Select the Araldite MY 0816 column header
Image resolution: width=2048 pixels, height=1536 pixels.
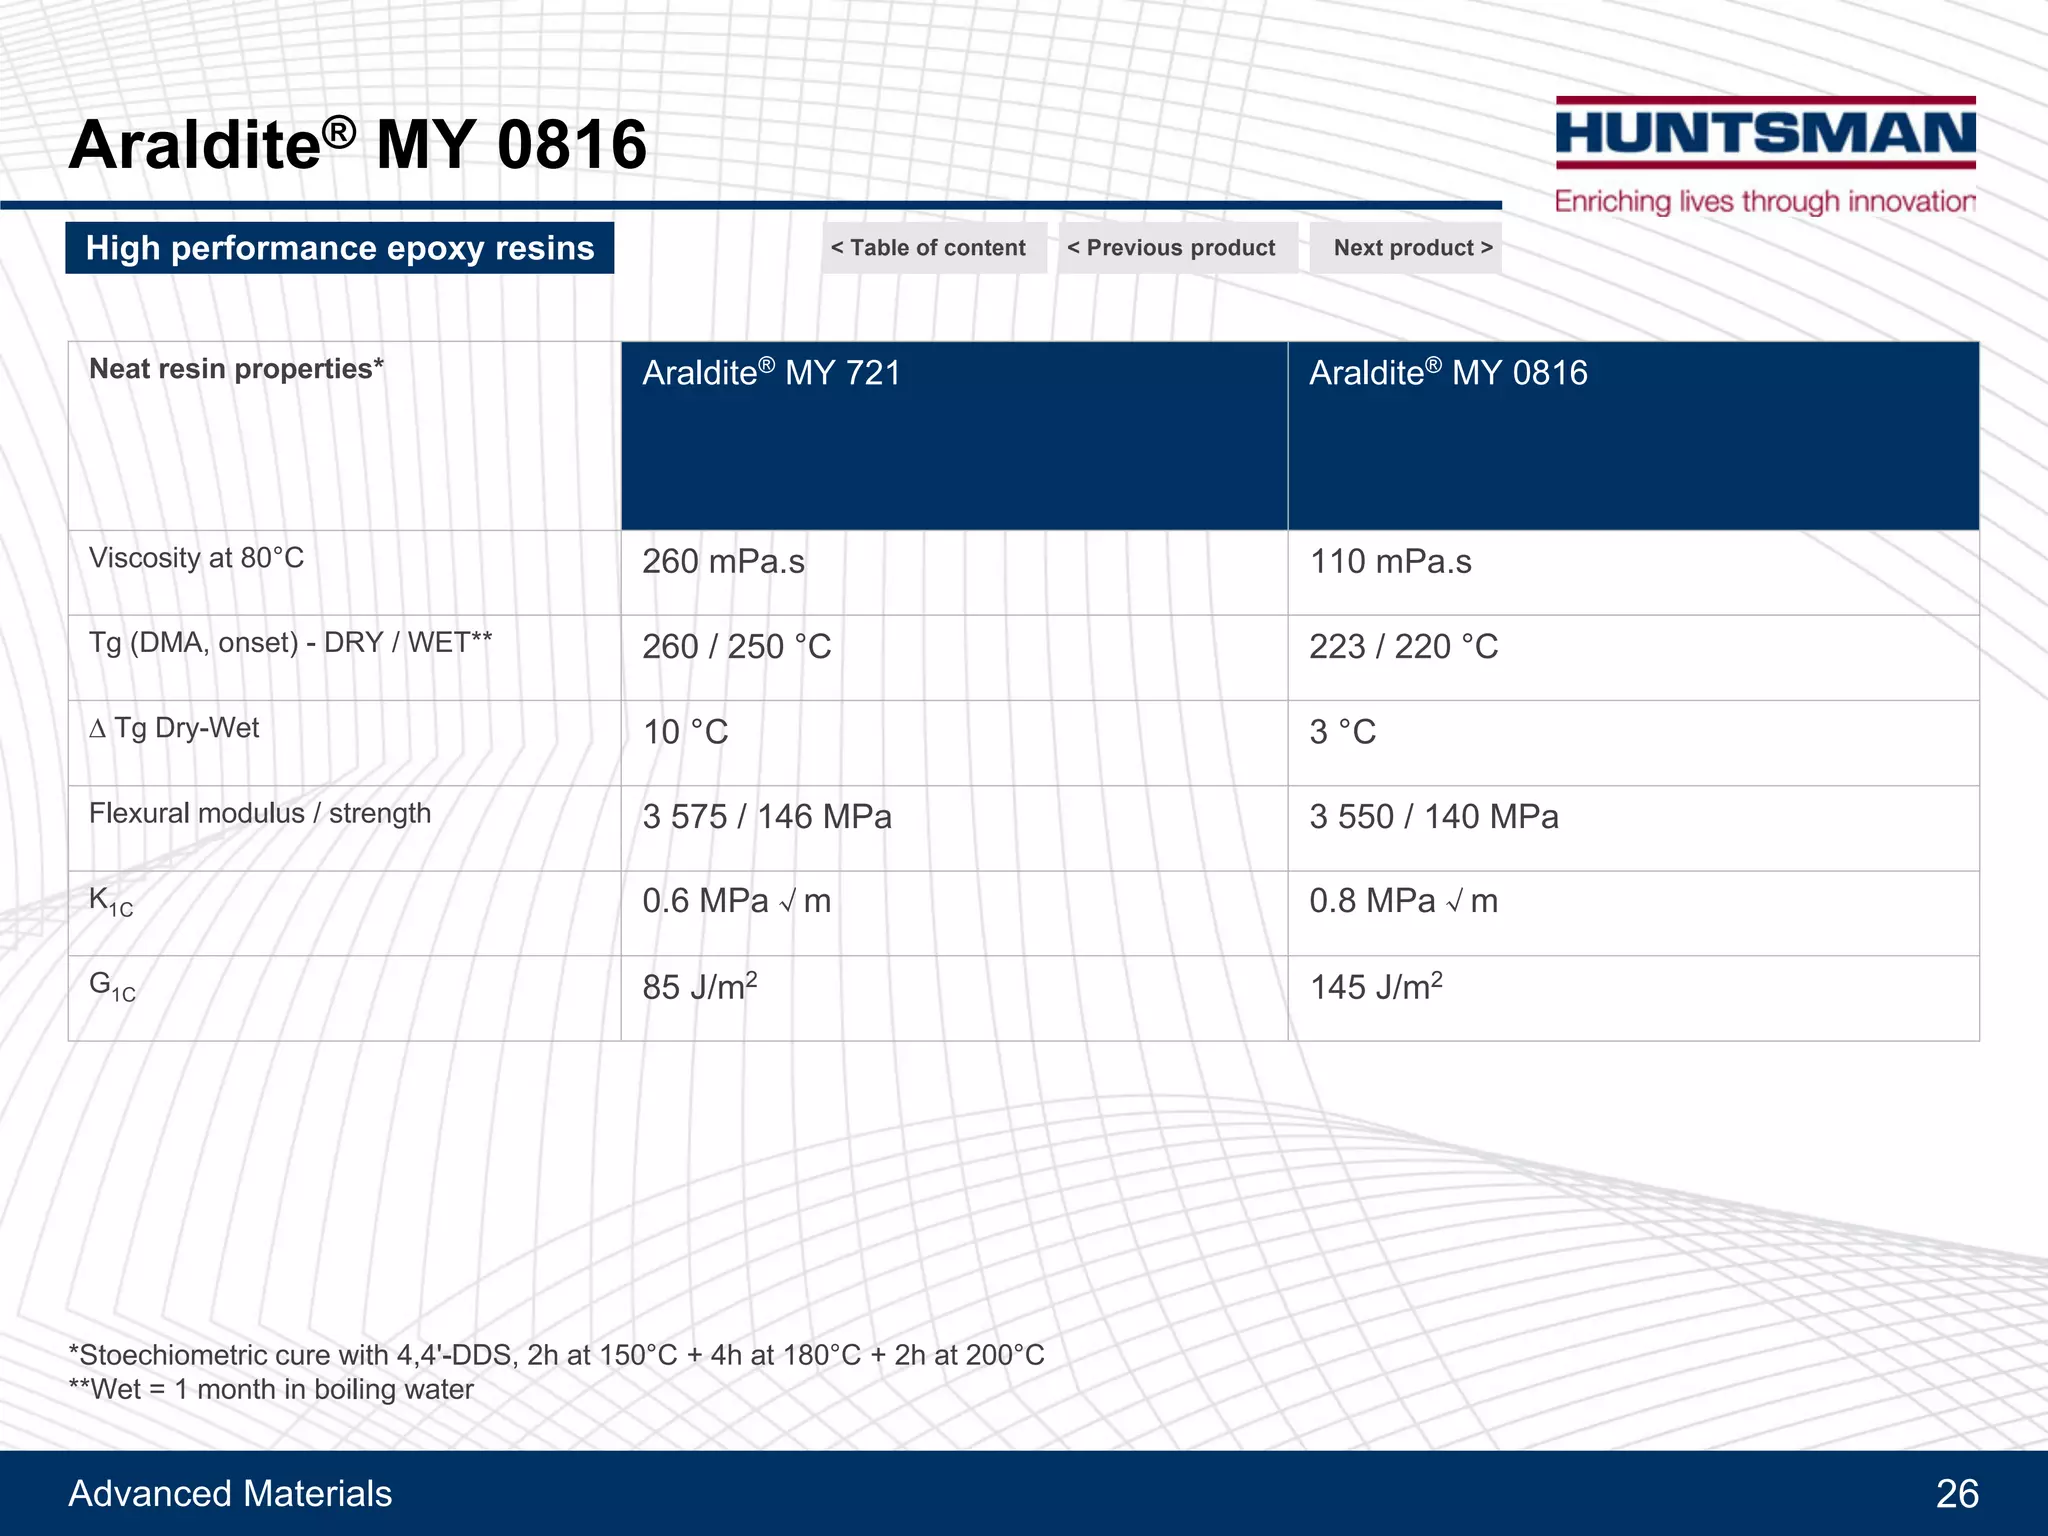(x=1632, y=434)
